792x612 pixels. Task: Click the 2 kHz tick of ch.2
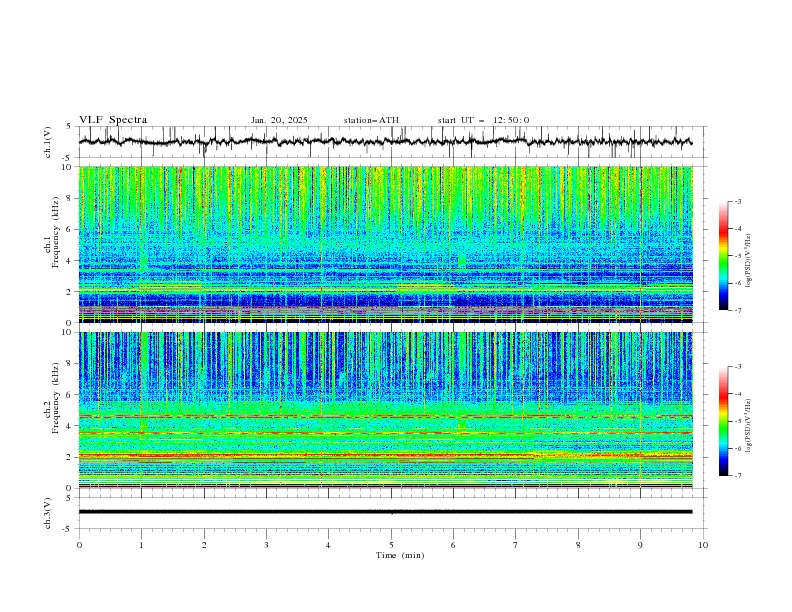click(70, 457)
